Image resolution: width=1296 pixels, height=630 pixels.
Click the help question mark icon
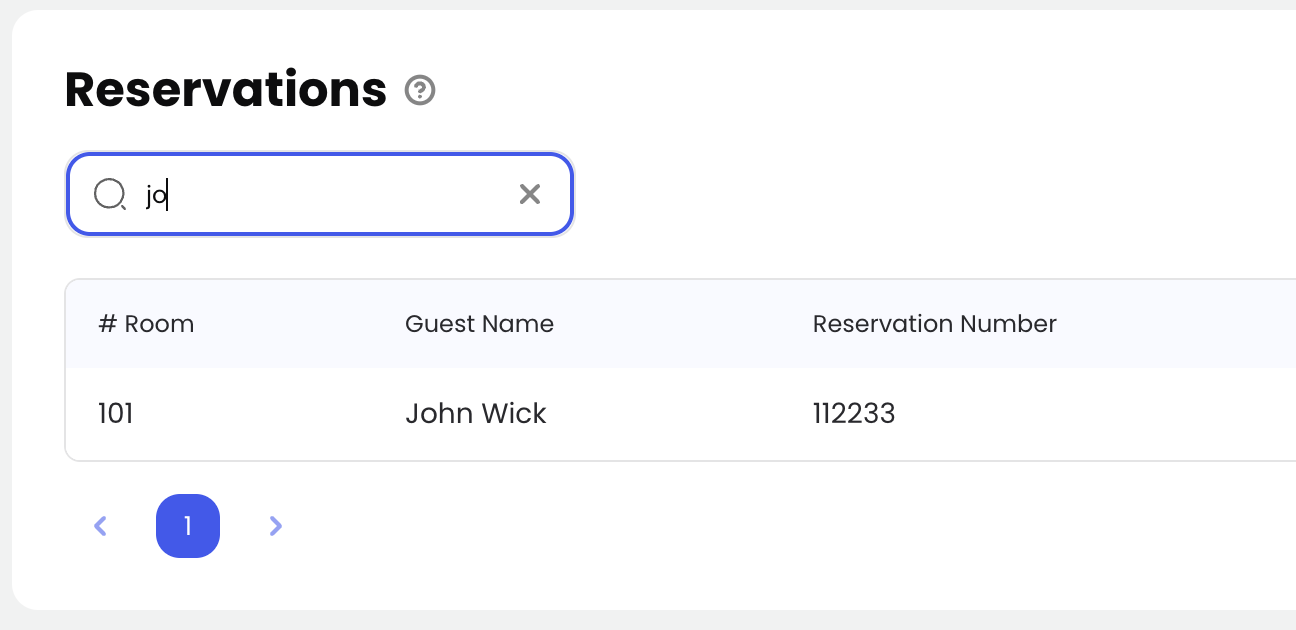(420, 91)
